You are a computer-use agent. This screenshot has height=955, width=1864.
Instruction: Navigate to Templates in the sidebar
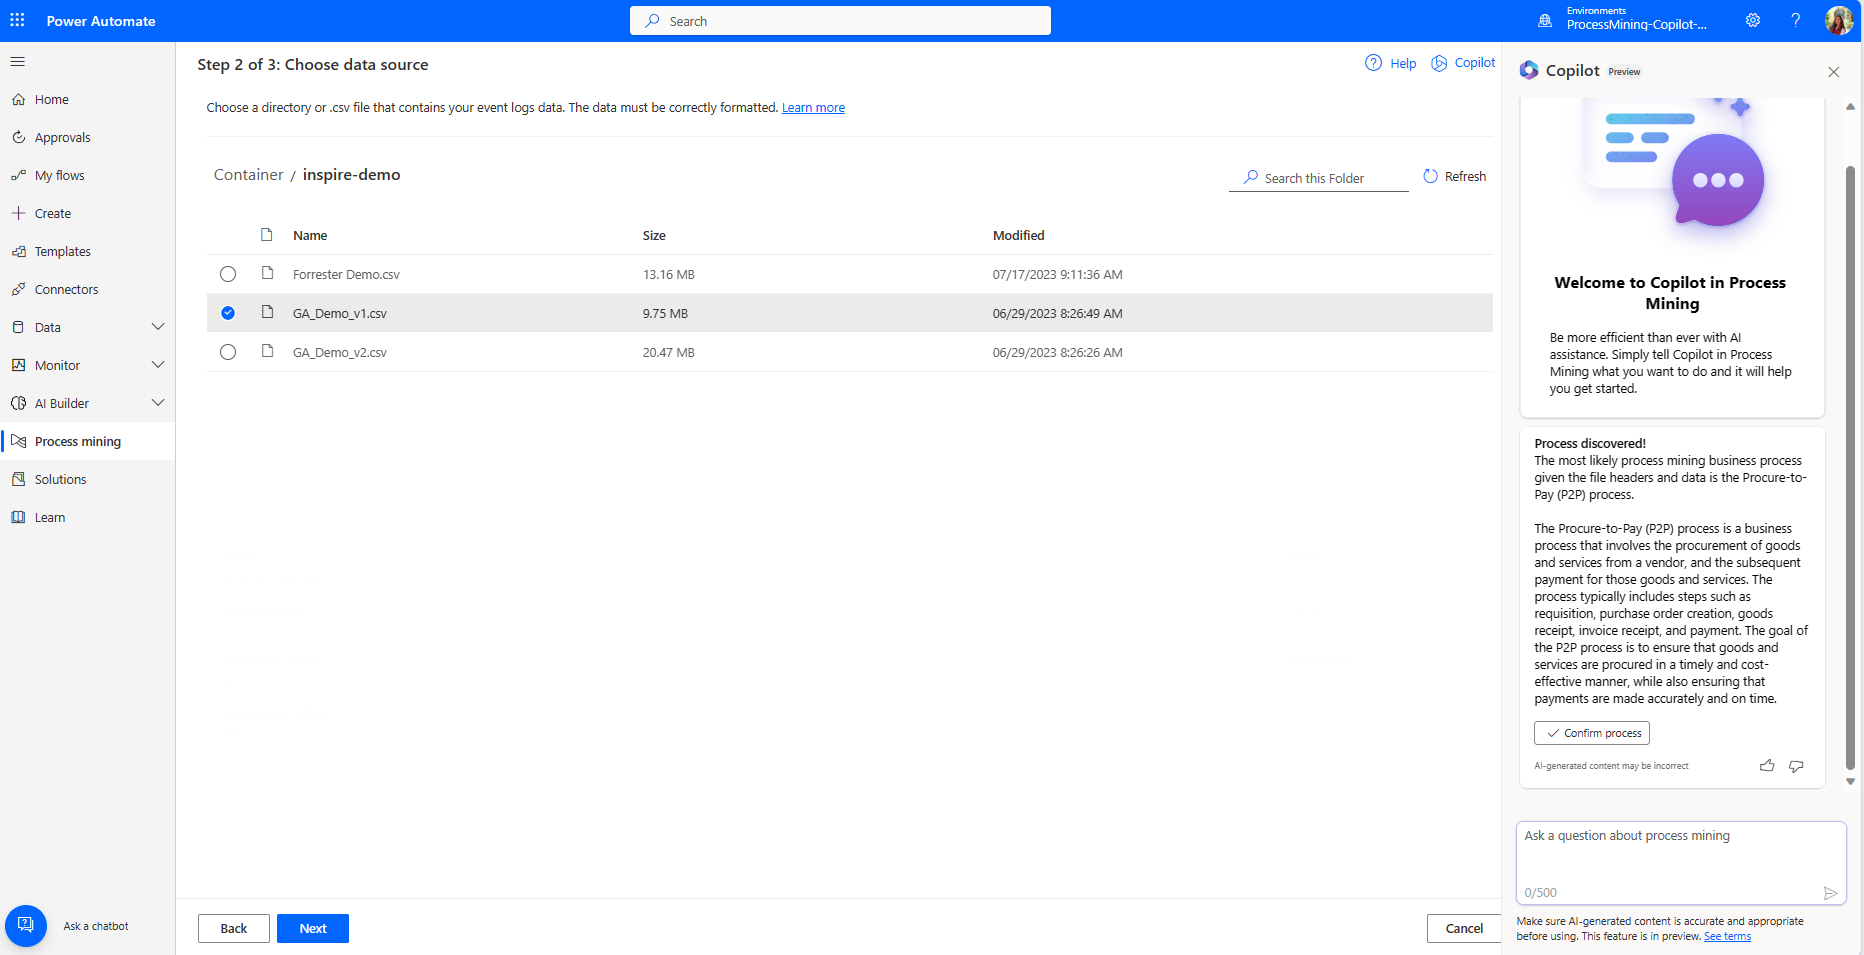point(62,251)
